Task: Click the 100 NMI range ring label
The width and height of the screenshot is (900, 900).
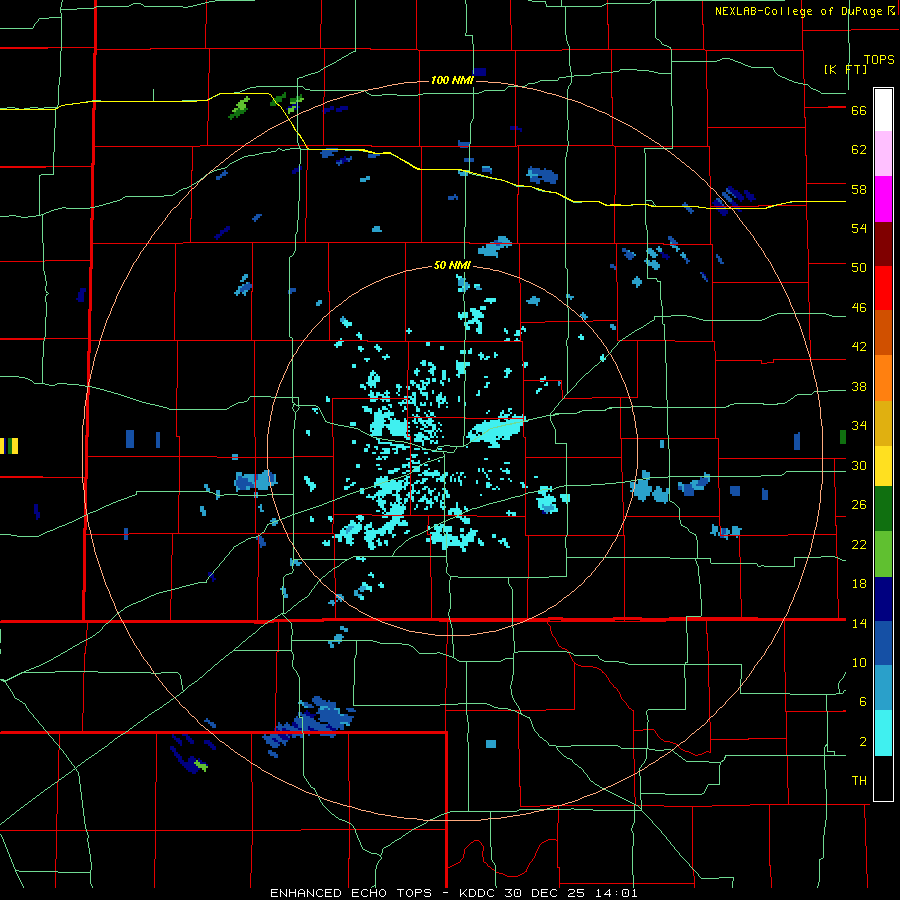Action: [x=452, y=80]
